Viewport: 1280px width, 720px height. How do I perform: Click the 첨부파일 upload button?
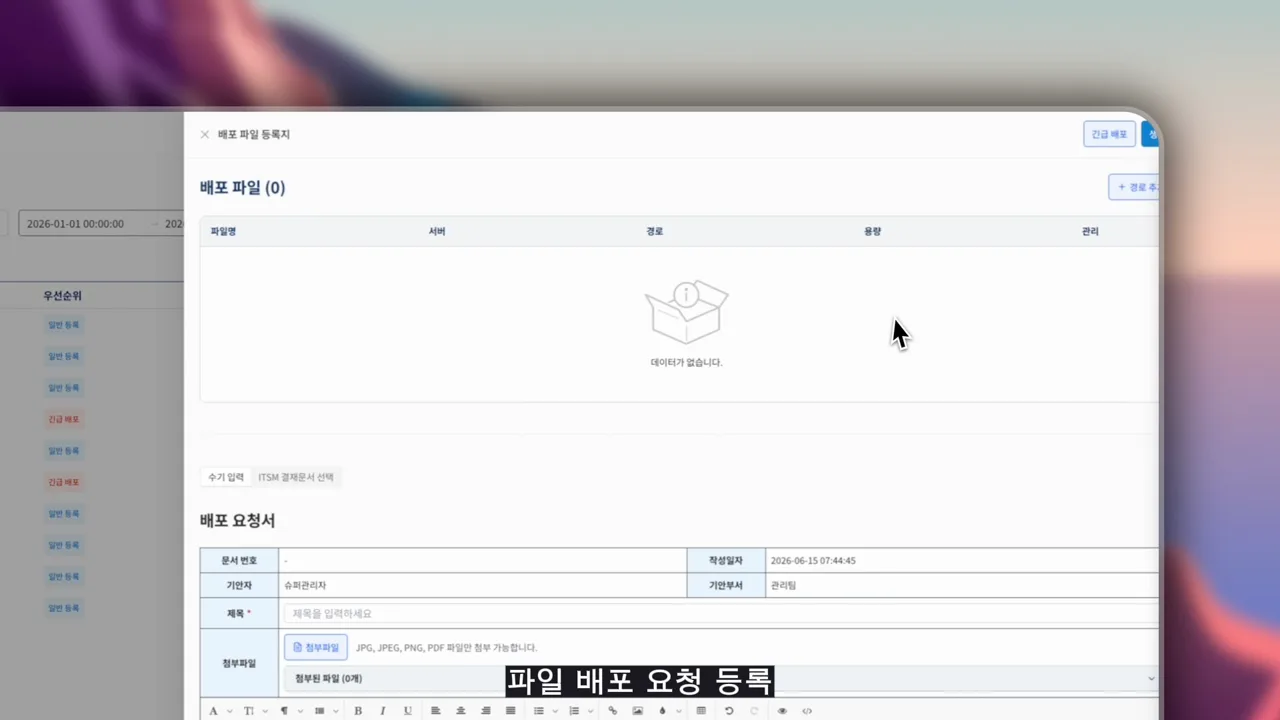316,647
